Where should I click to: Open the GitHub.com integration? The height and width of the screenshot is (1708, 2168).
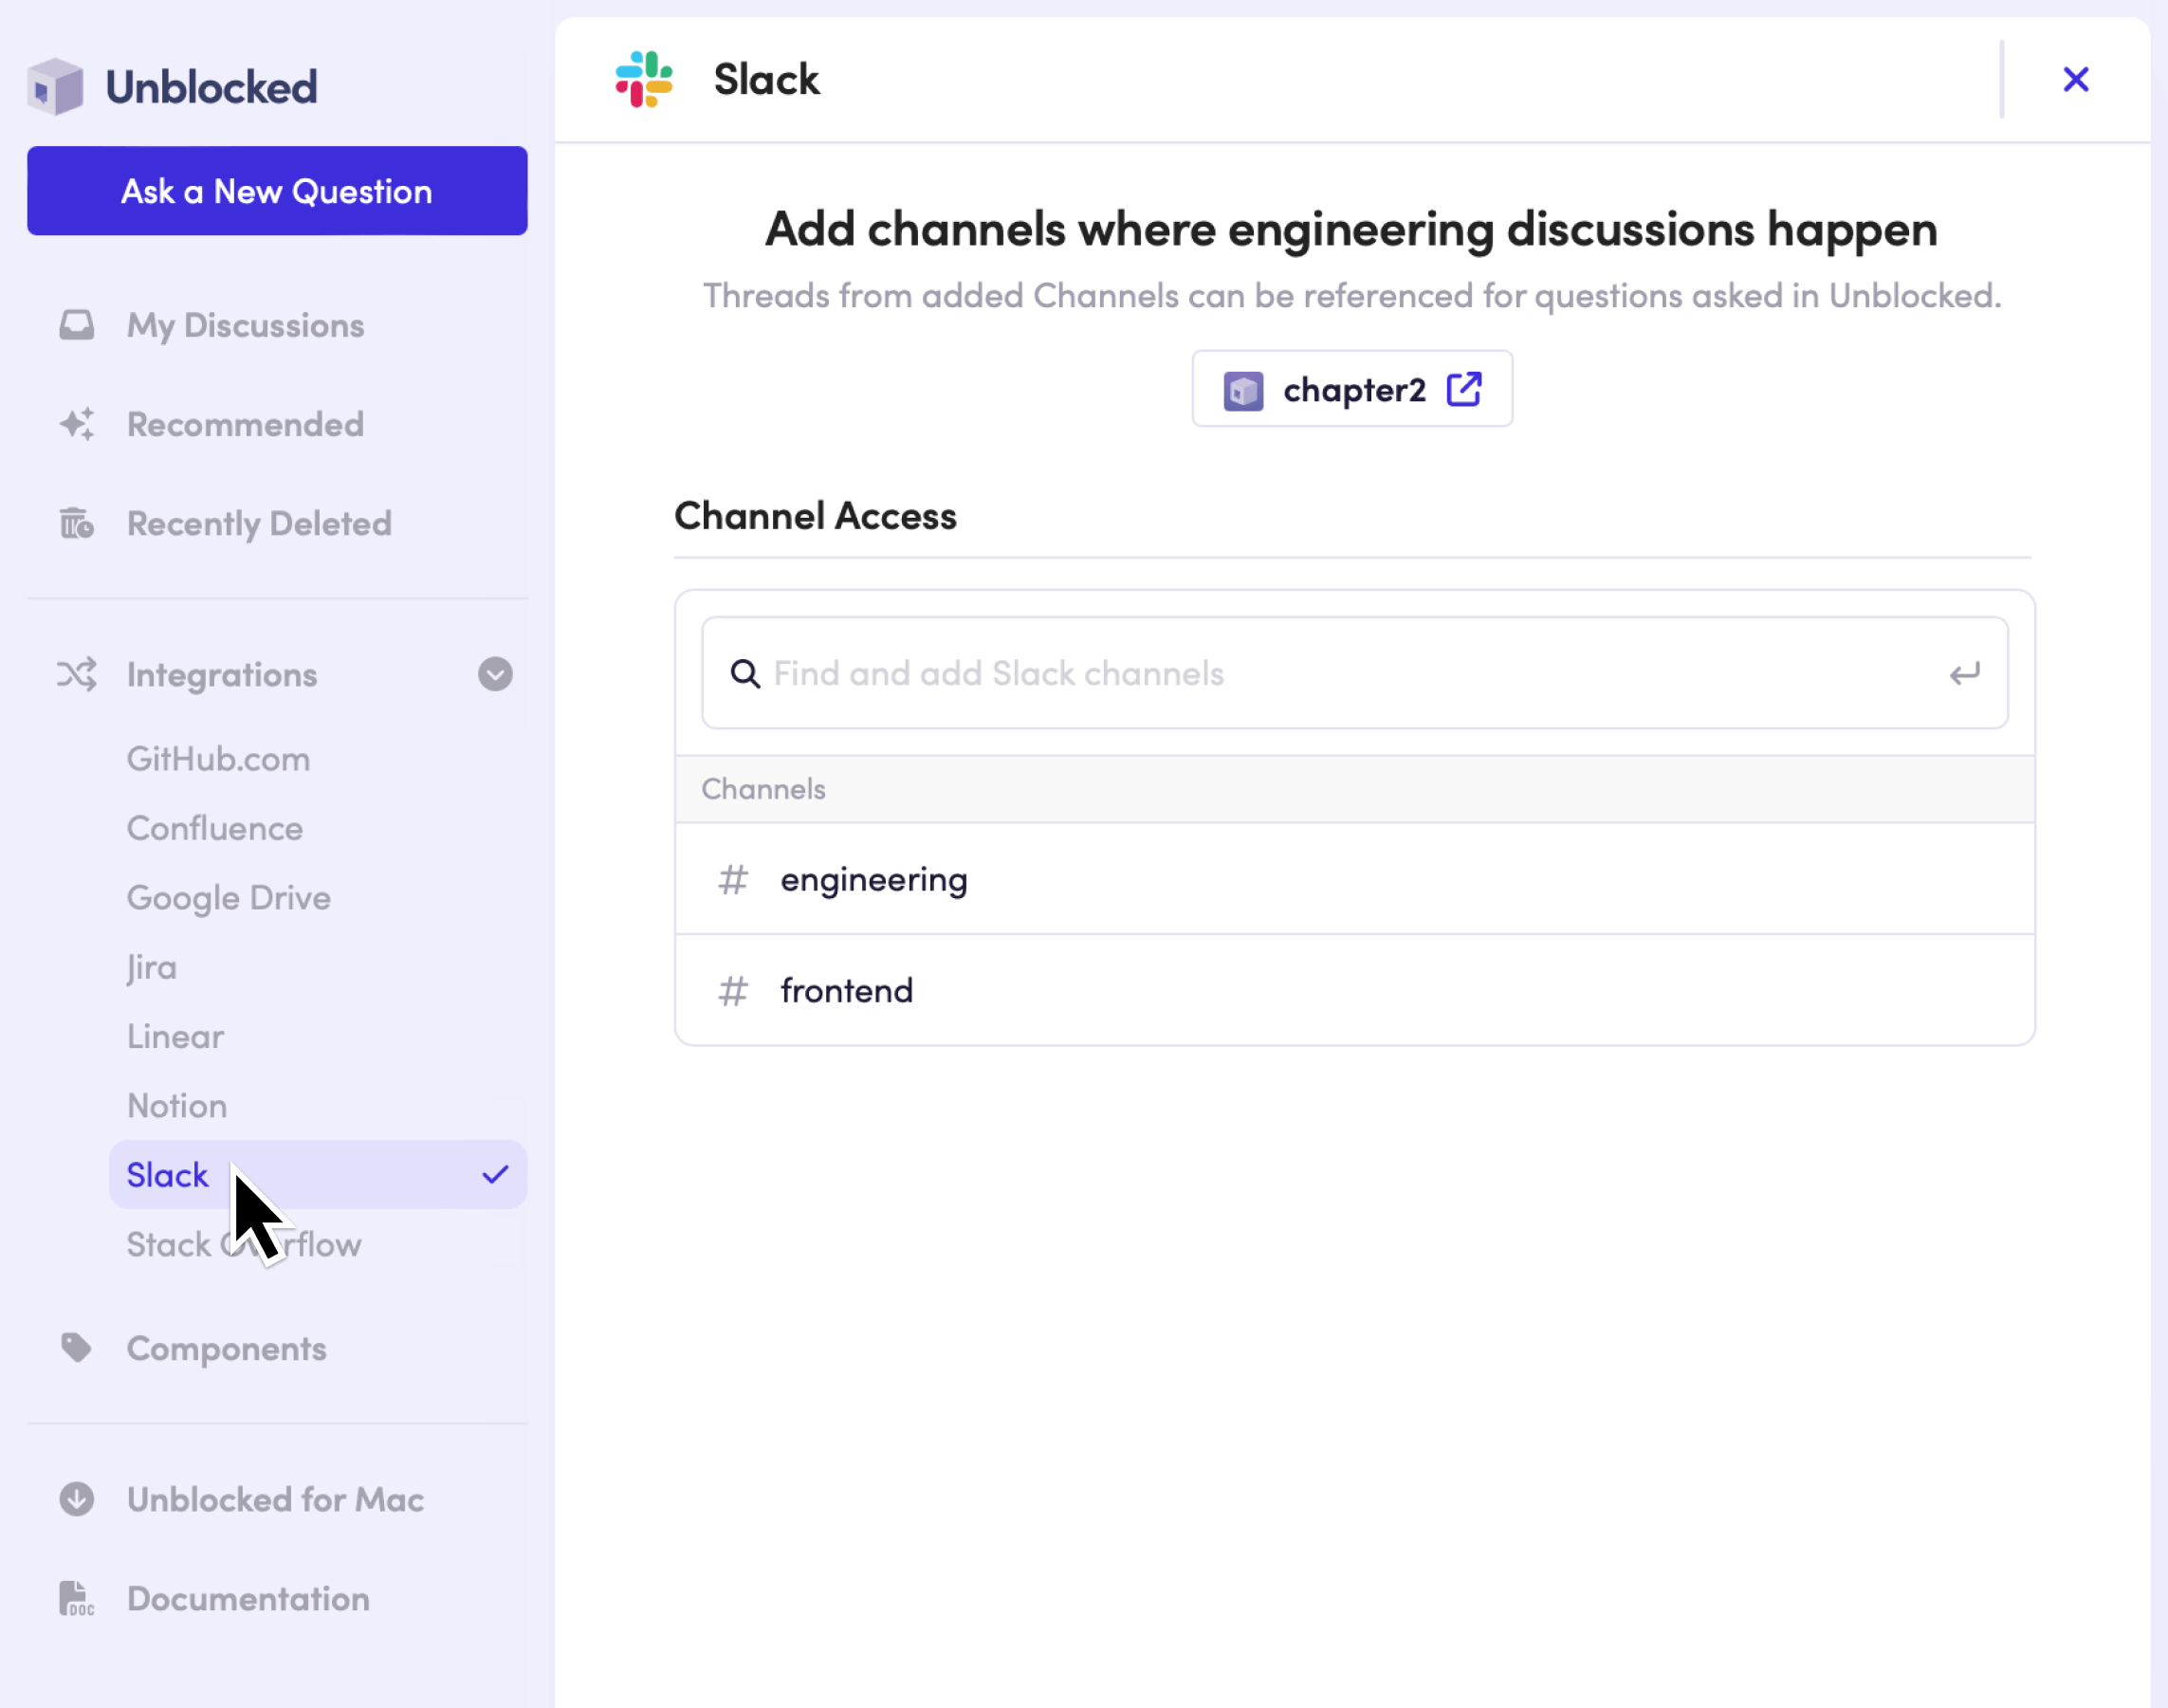coord(218,759)
